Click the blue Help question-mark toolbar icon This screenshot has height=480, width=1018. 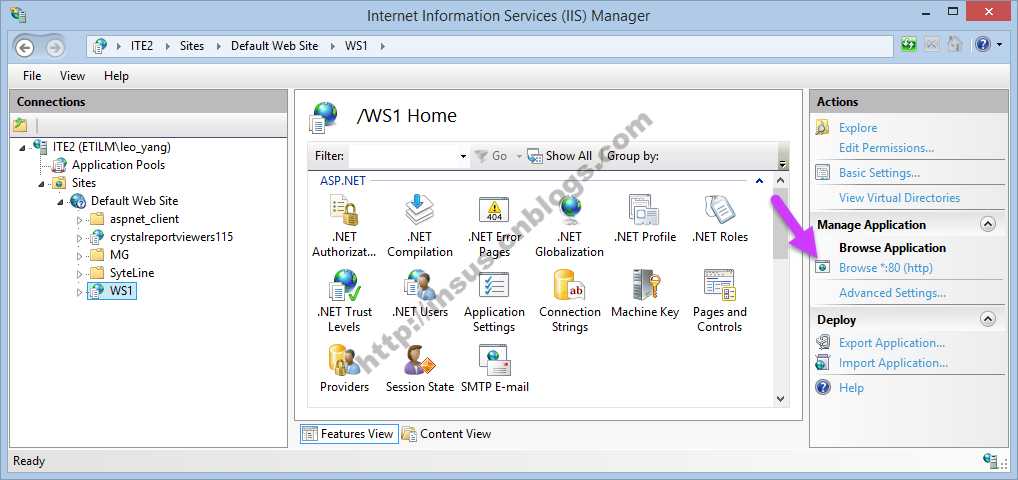983,45
